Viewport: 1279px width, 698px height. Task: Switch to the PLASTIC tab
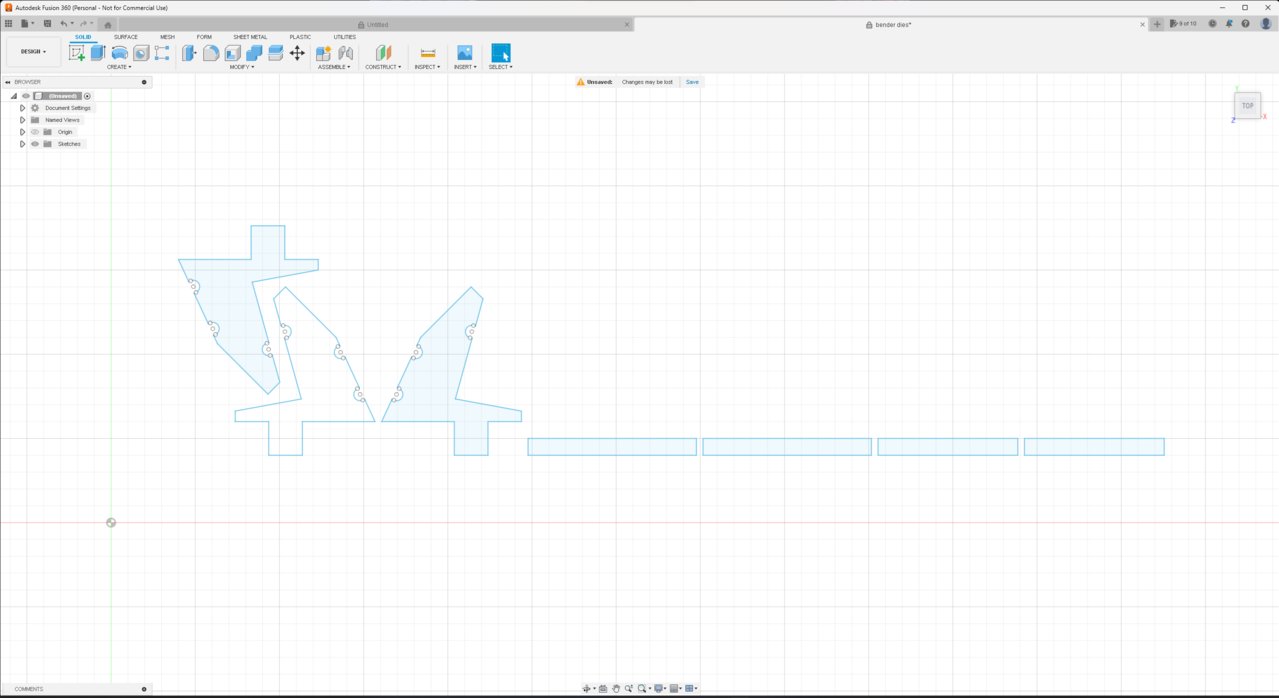tap(300, 37)
